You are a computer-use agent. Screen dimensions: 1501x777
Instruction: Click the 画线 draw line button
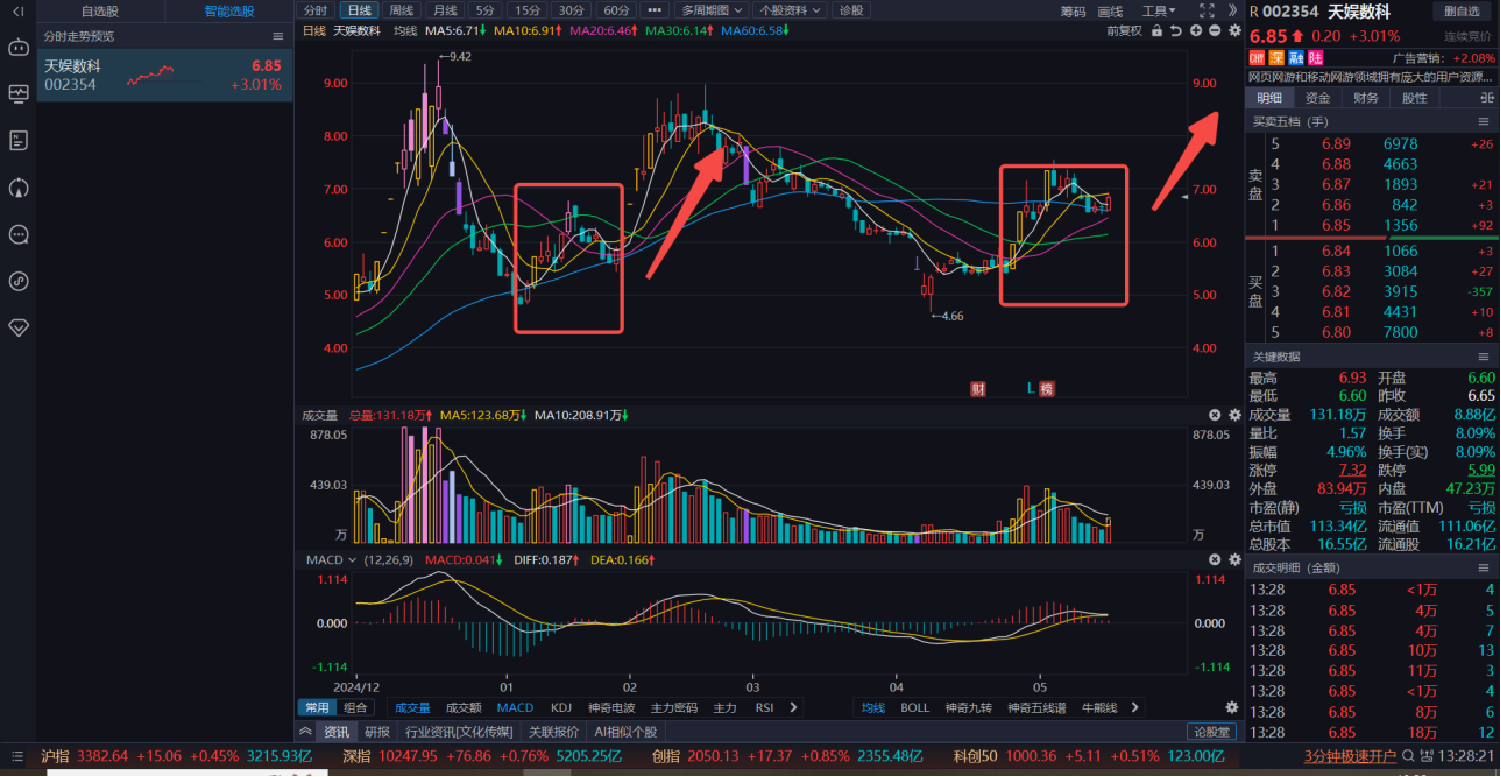point(1110,11)
